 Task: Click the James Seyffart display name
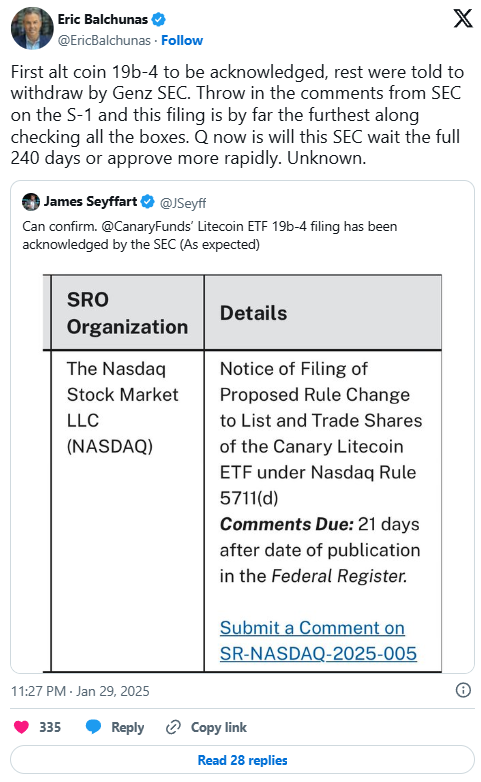coord(90,201)
